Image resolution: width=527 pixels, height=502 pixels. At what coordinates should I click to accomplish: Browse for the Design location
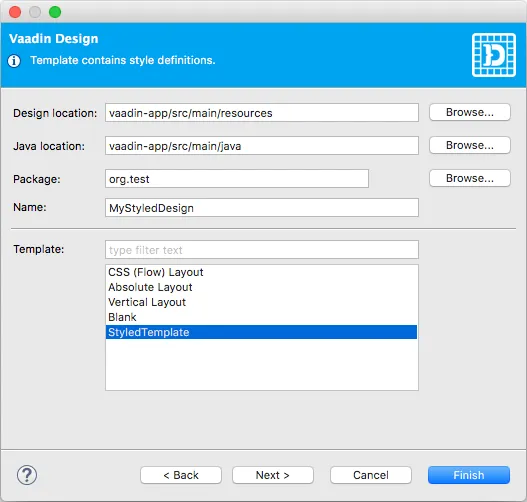pos(470,112)
